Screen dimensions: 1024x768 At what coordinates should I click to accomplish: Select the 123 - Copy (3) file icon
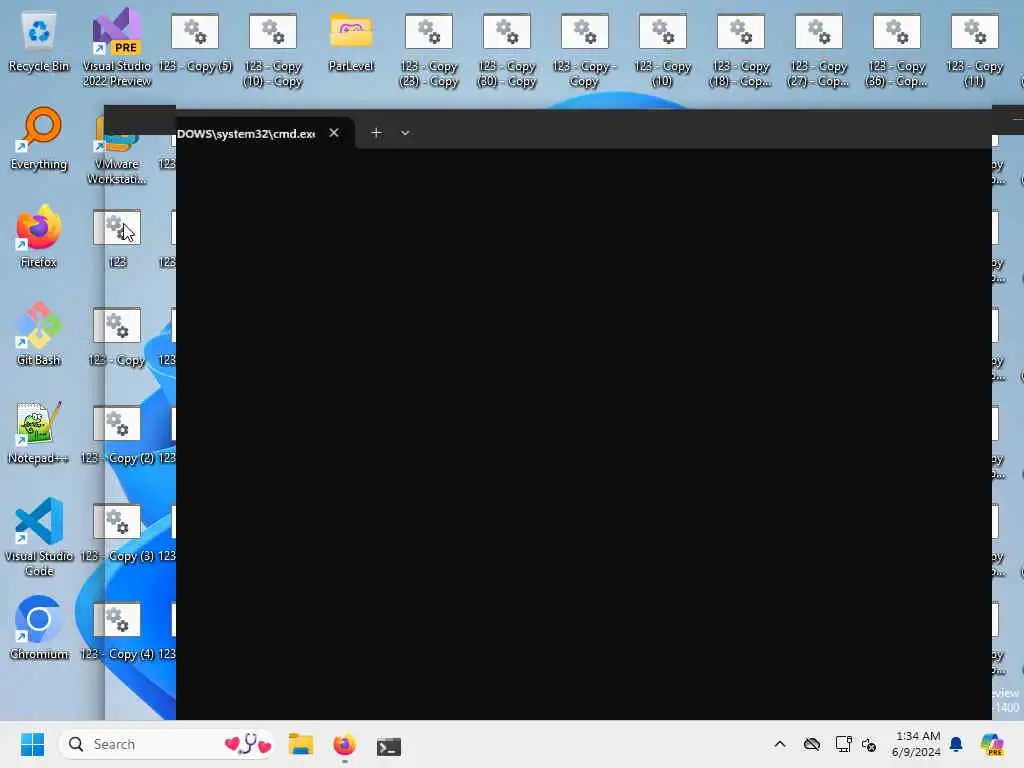[117, 532]
